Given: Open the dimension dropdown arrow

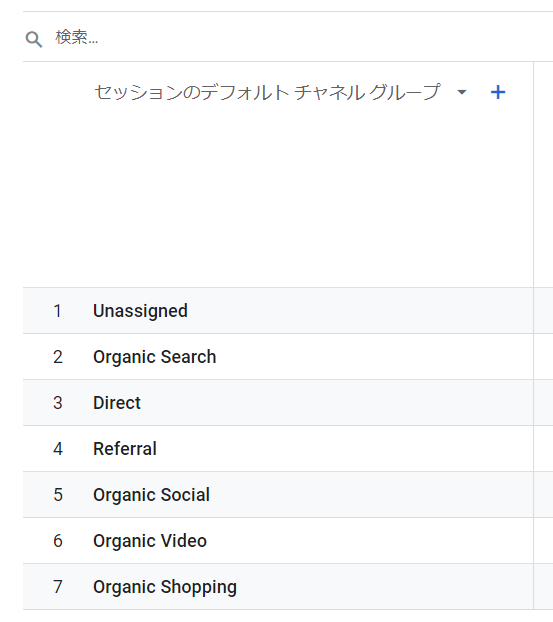Looking at the screenshot, I should 461,92.
